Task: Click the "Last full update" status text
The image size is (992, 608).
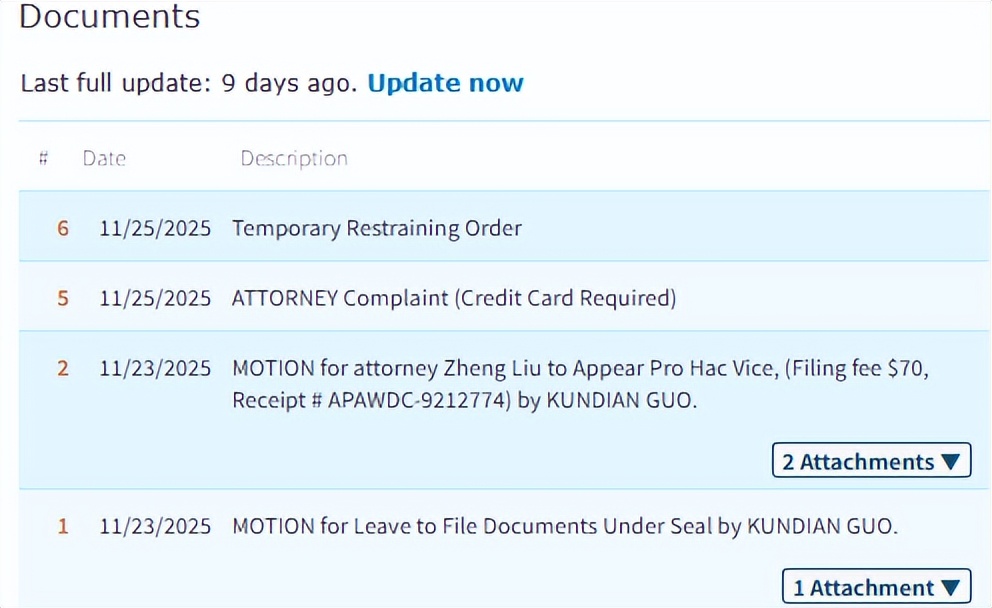Action: click(188, 83)
